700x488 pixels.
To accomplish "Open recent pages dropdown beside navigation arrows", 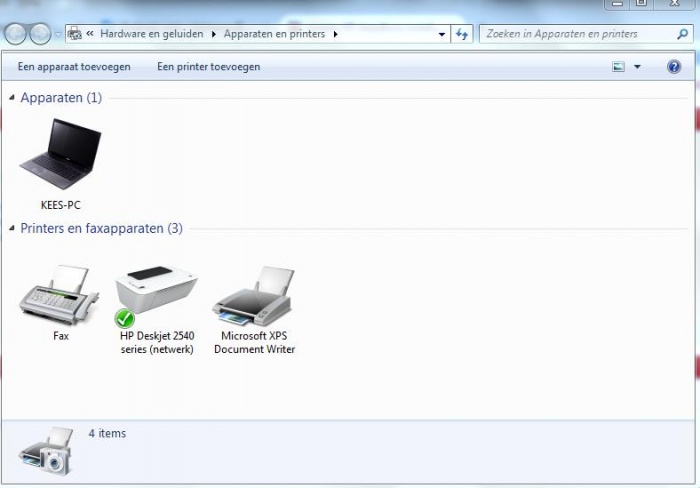I will [58, 34].
